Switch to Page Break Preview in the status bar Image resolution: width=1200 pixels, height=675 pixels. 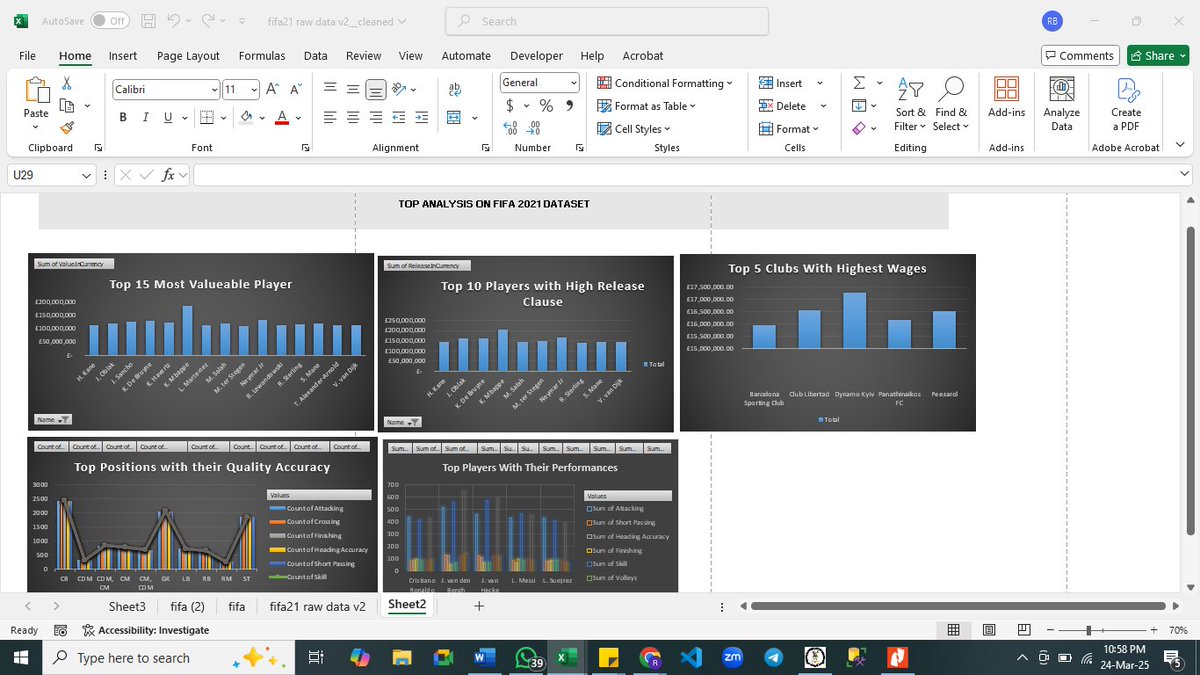point(1023,630)
